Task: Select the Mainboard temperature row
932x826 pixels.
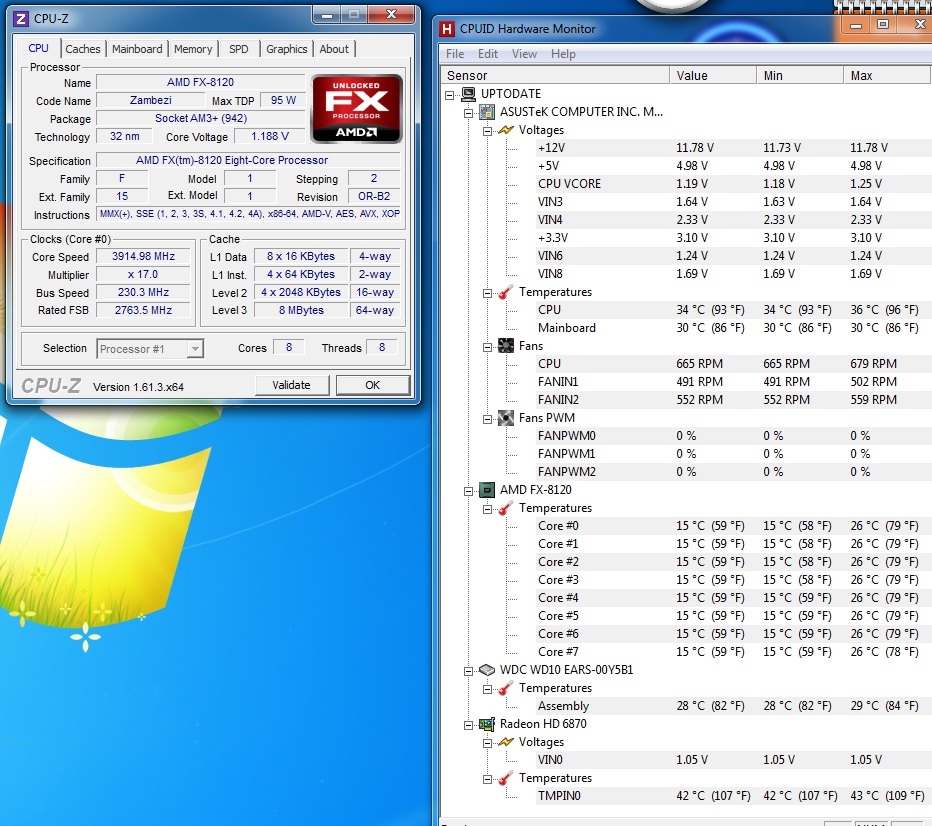Action: pyautogui.click(x=733, y=327)
